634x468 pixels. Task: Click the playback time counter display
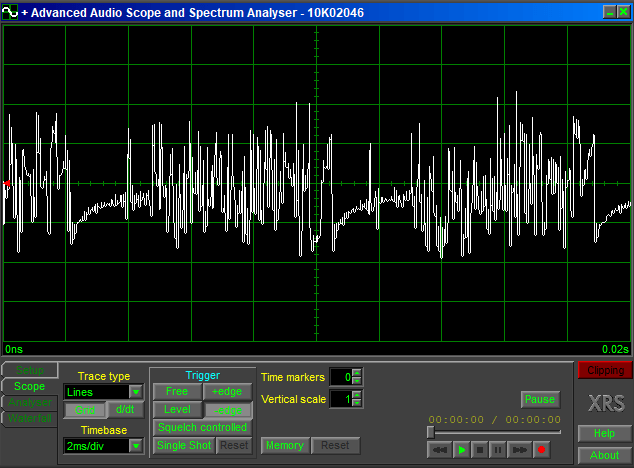click(495, 419)
